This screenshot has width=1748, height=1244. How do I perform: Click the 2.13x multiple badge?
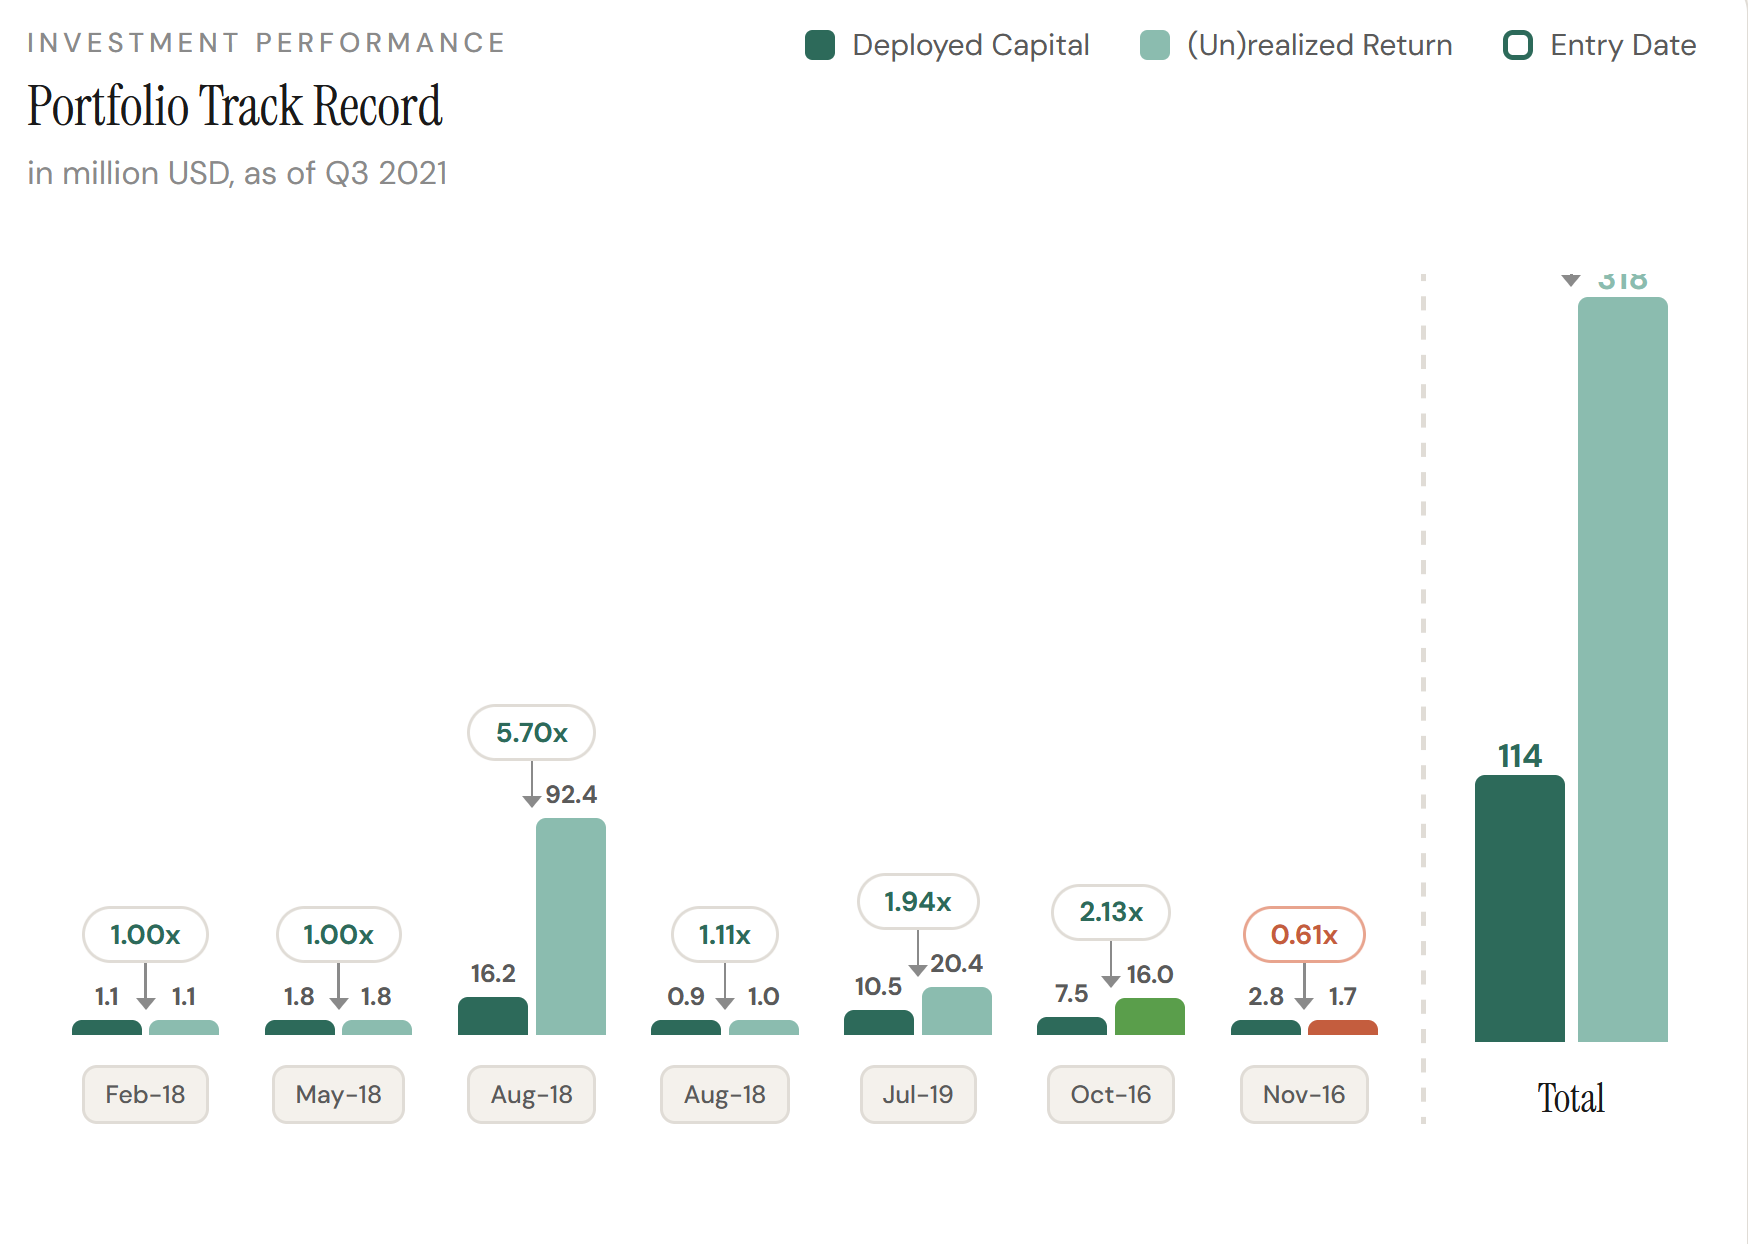point(1110,912)
